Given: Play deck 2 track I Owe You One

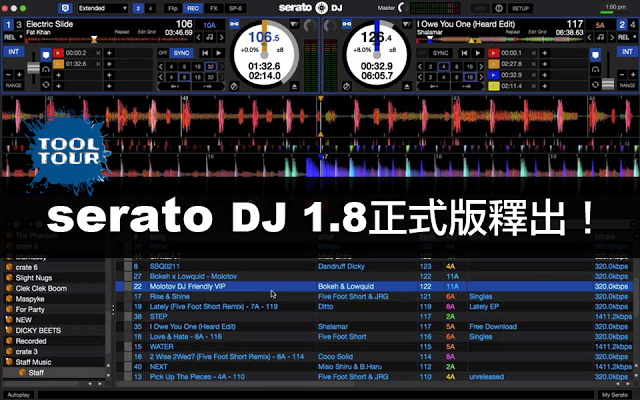Looking at the screenshot, I should coord(478,53).
